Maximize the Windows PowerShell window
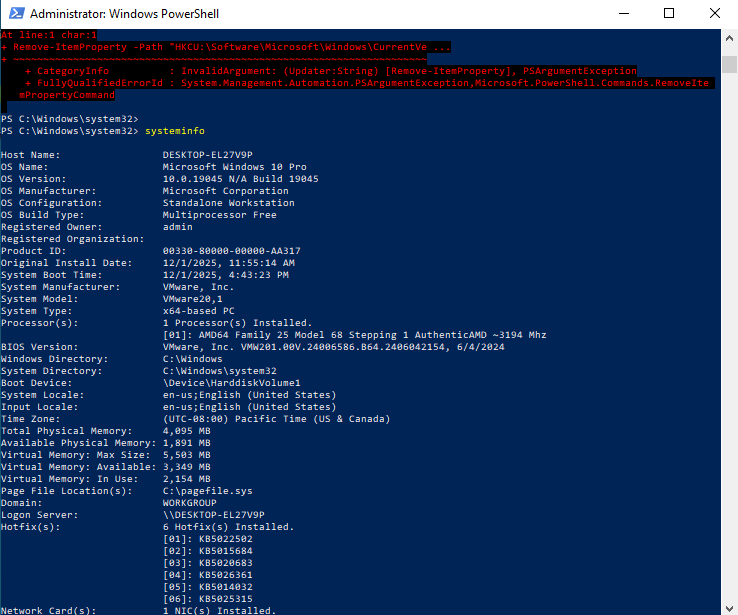The image size is (738, 615). [669, 14]
